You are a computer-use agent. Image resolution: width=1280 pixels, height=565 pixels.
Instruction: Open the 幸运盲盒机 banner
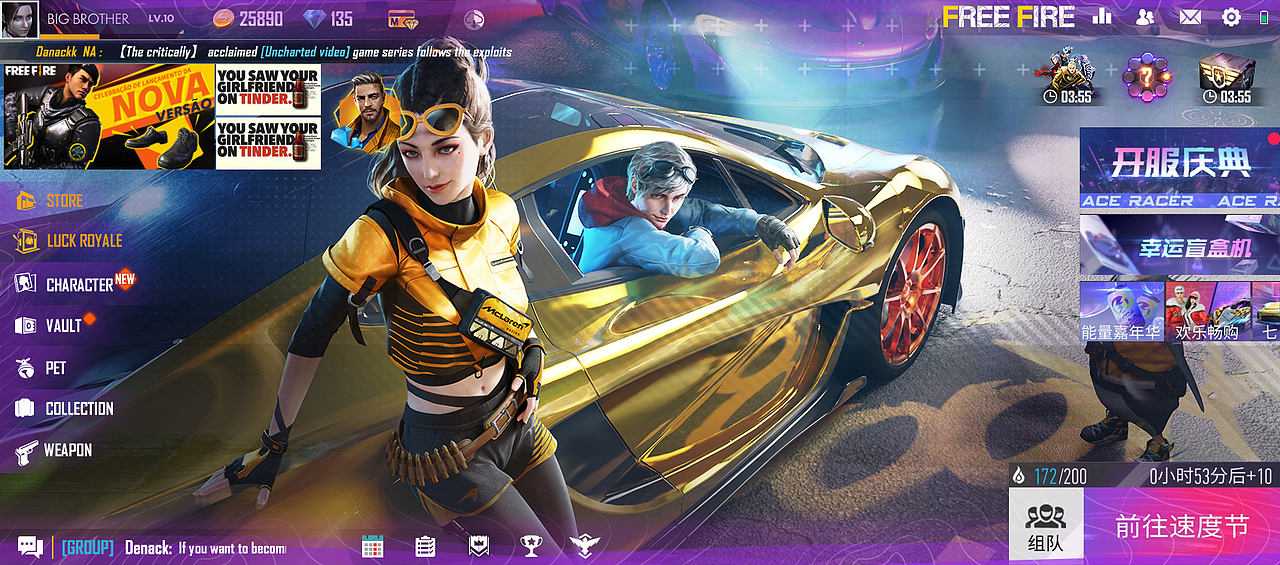[x=1180, y=246]
